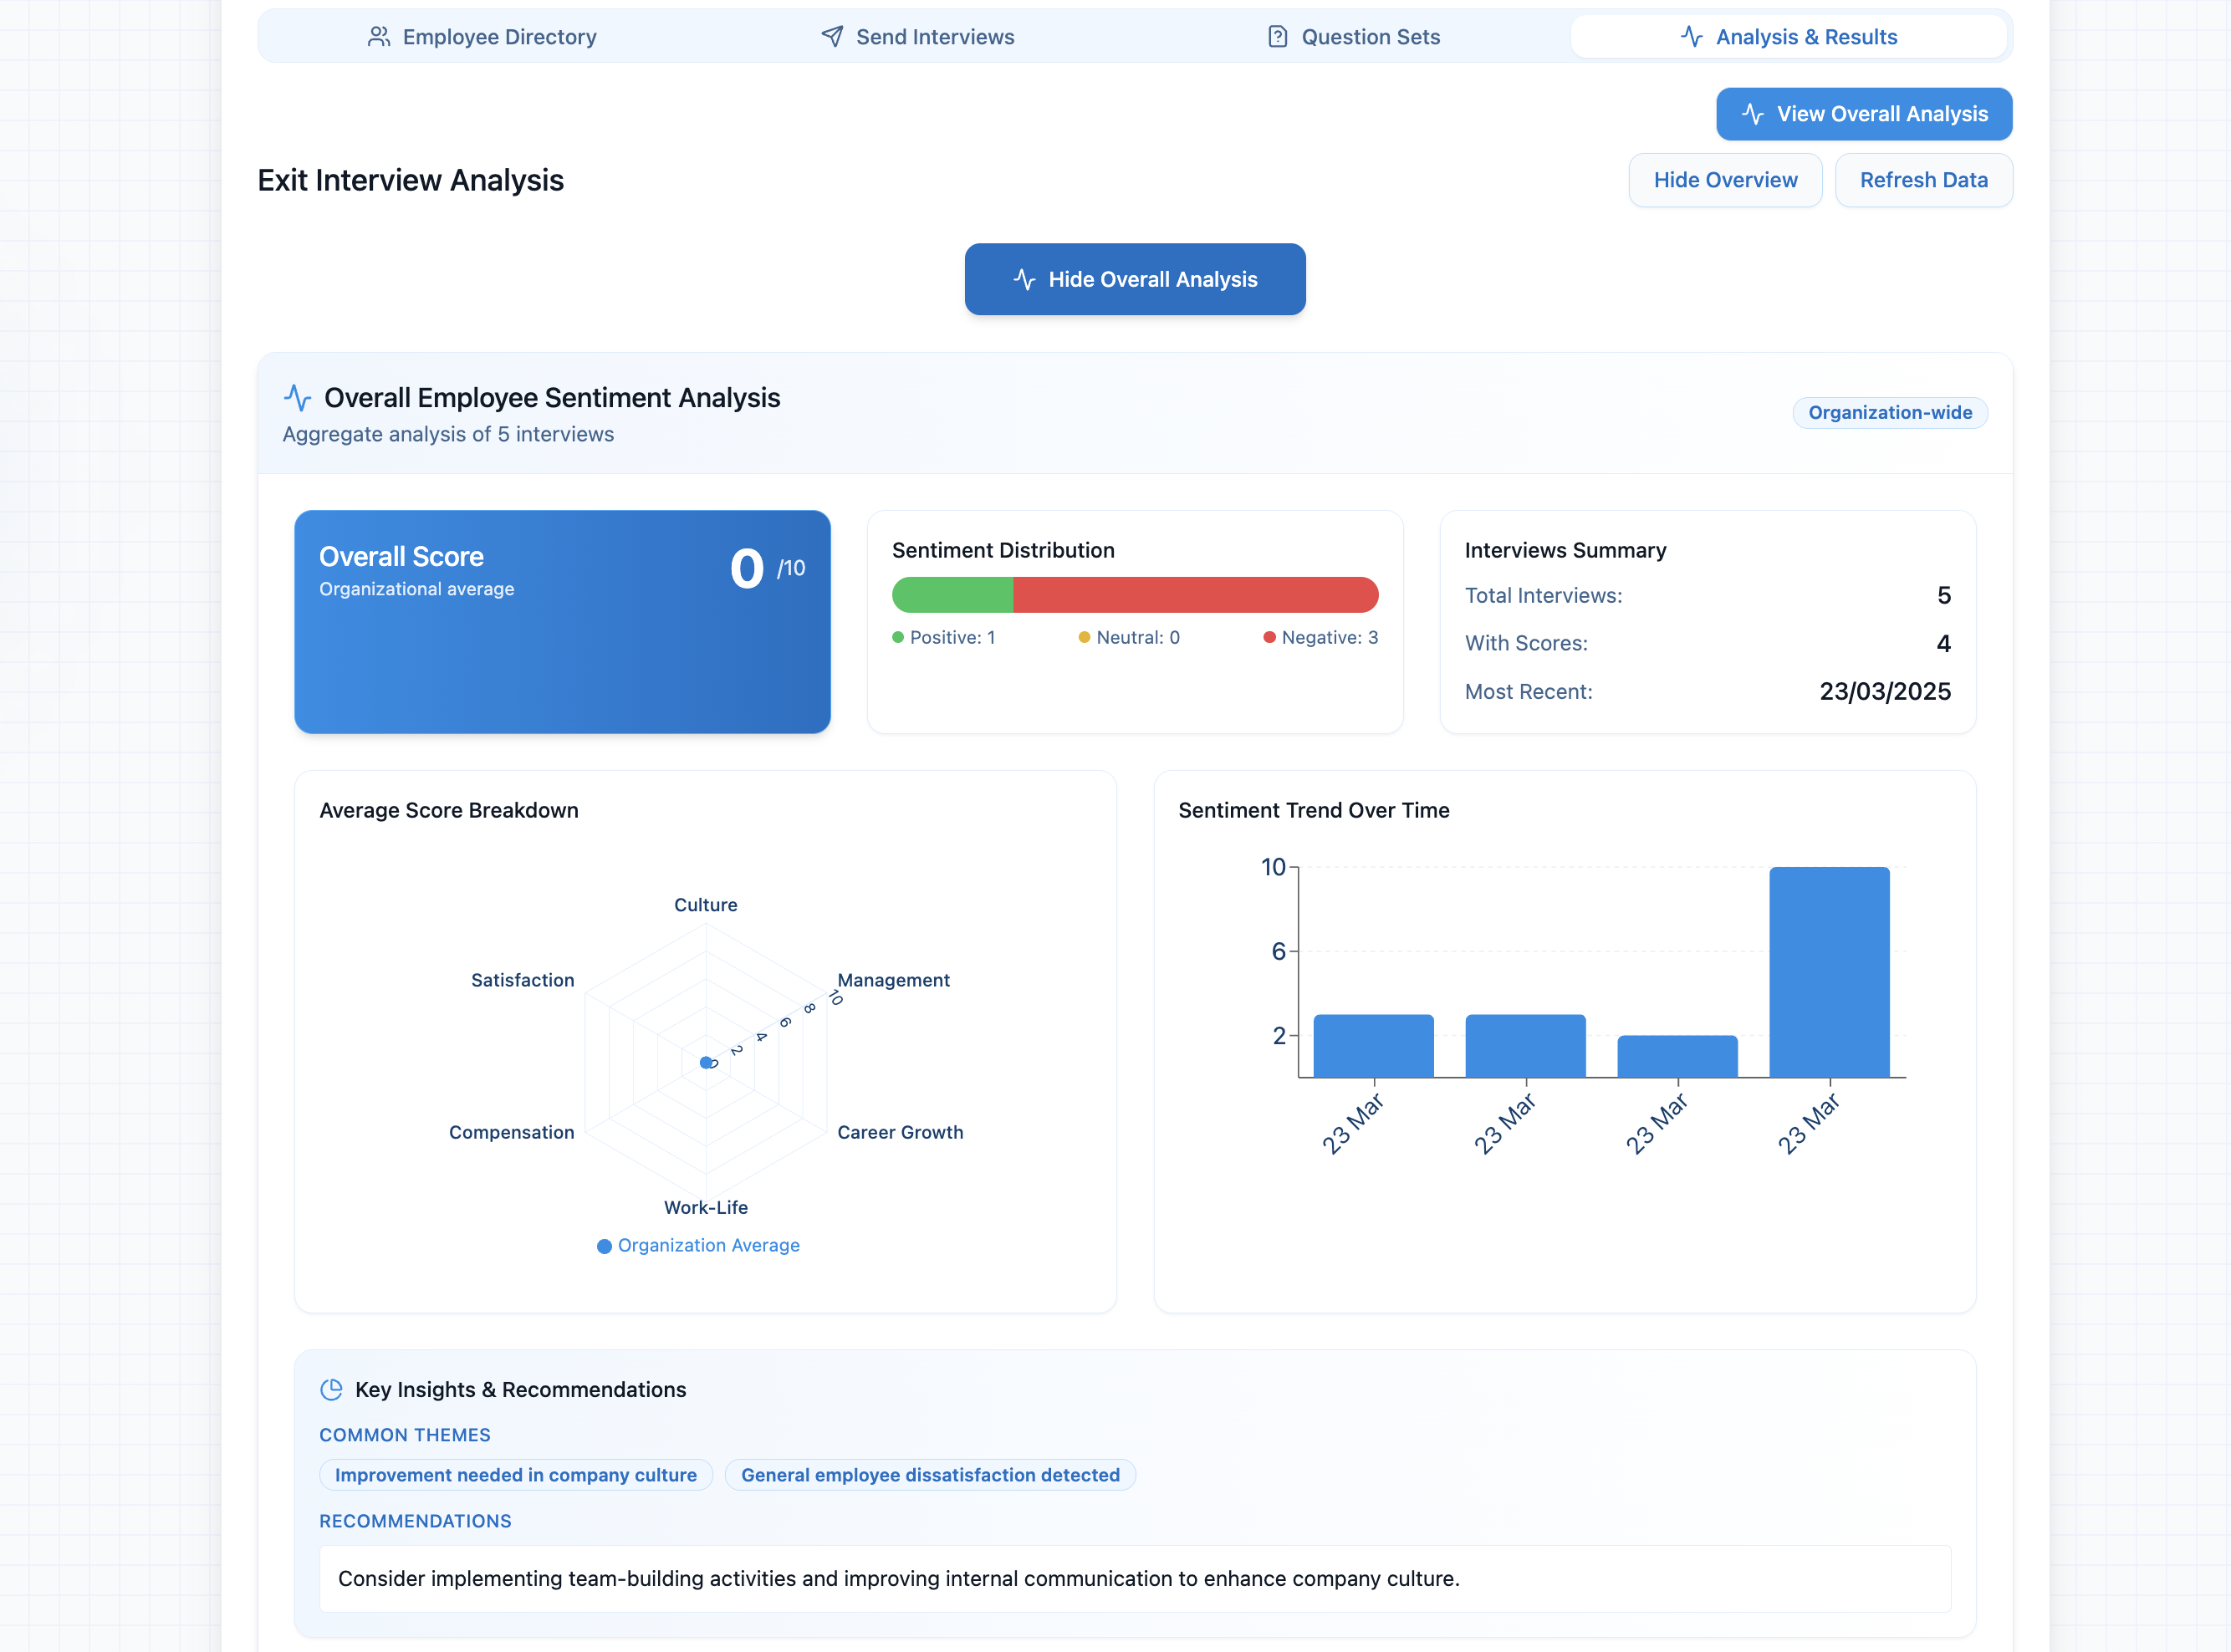This screenshot has width=2231, height=1652.
Task: Click the Average Score Breakdown title
Action: (x=449, y=811)
